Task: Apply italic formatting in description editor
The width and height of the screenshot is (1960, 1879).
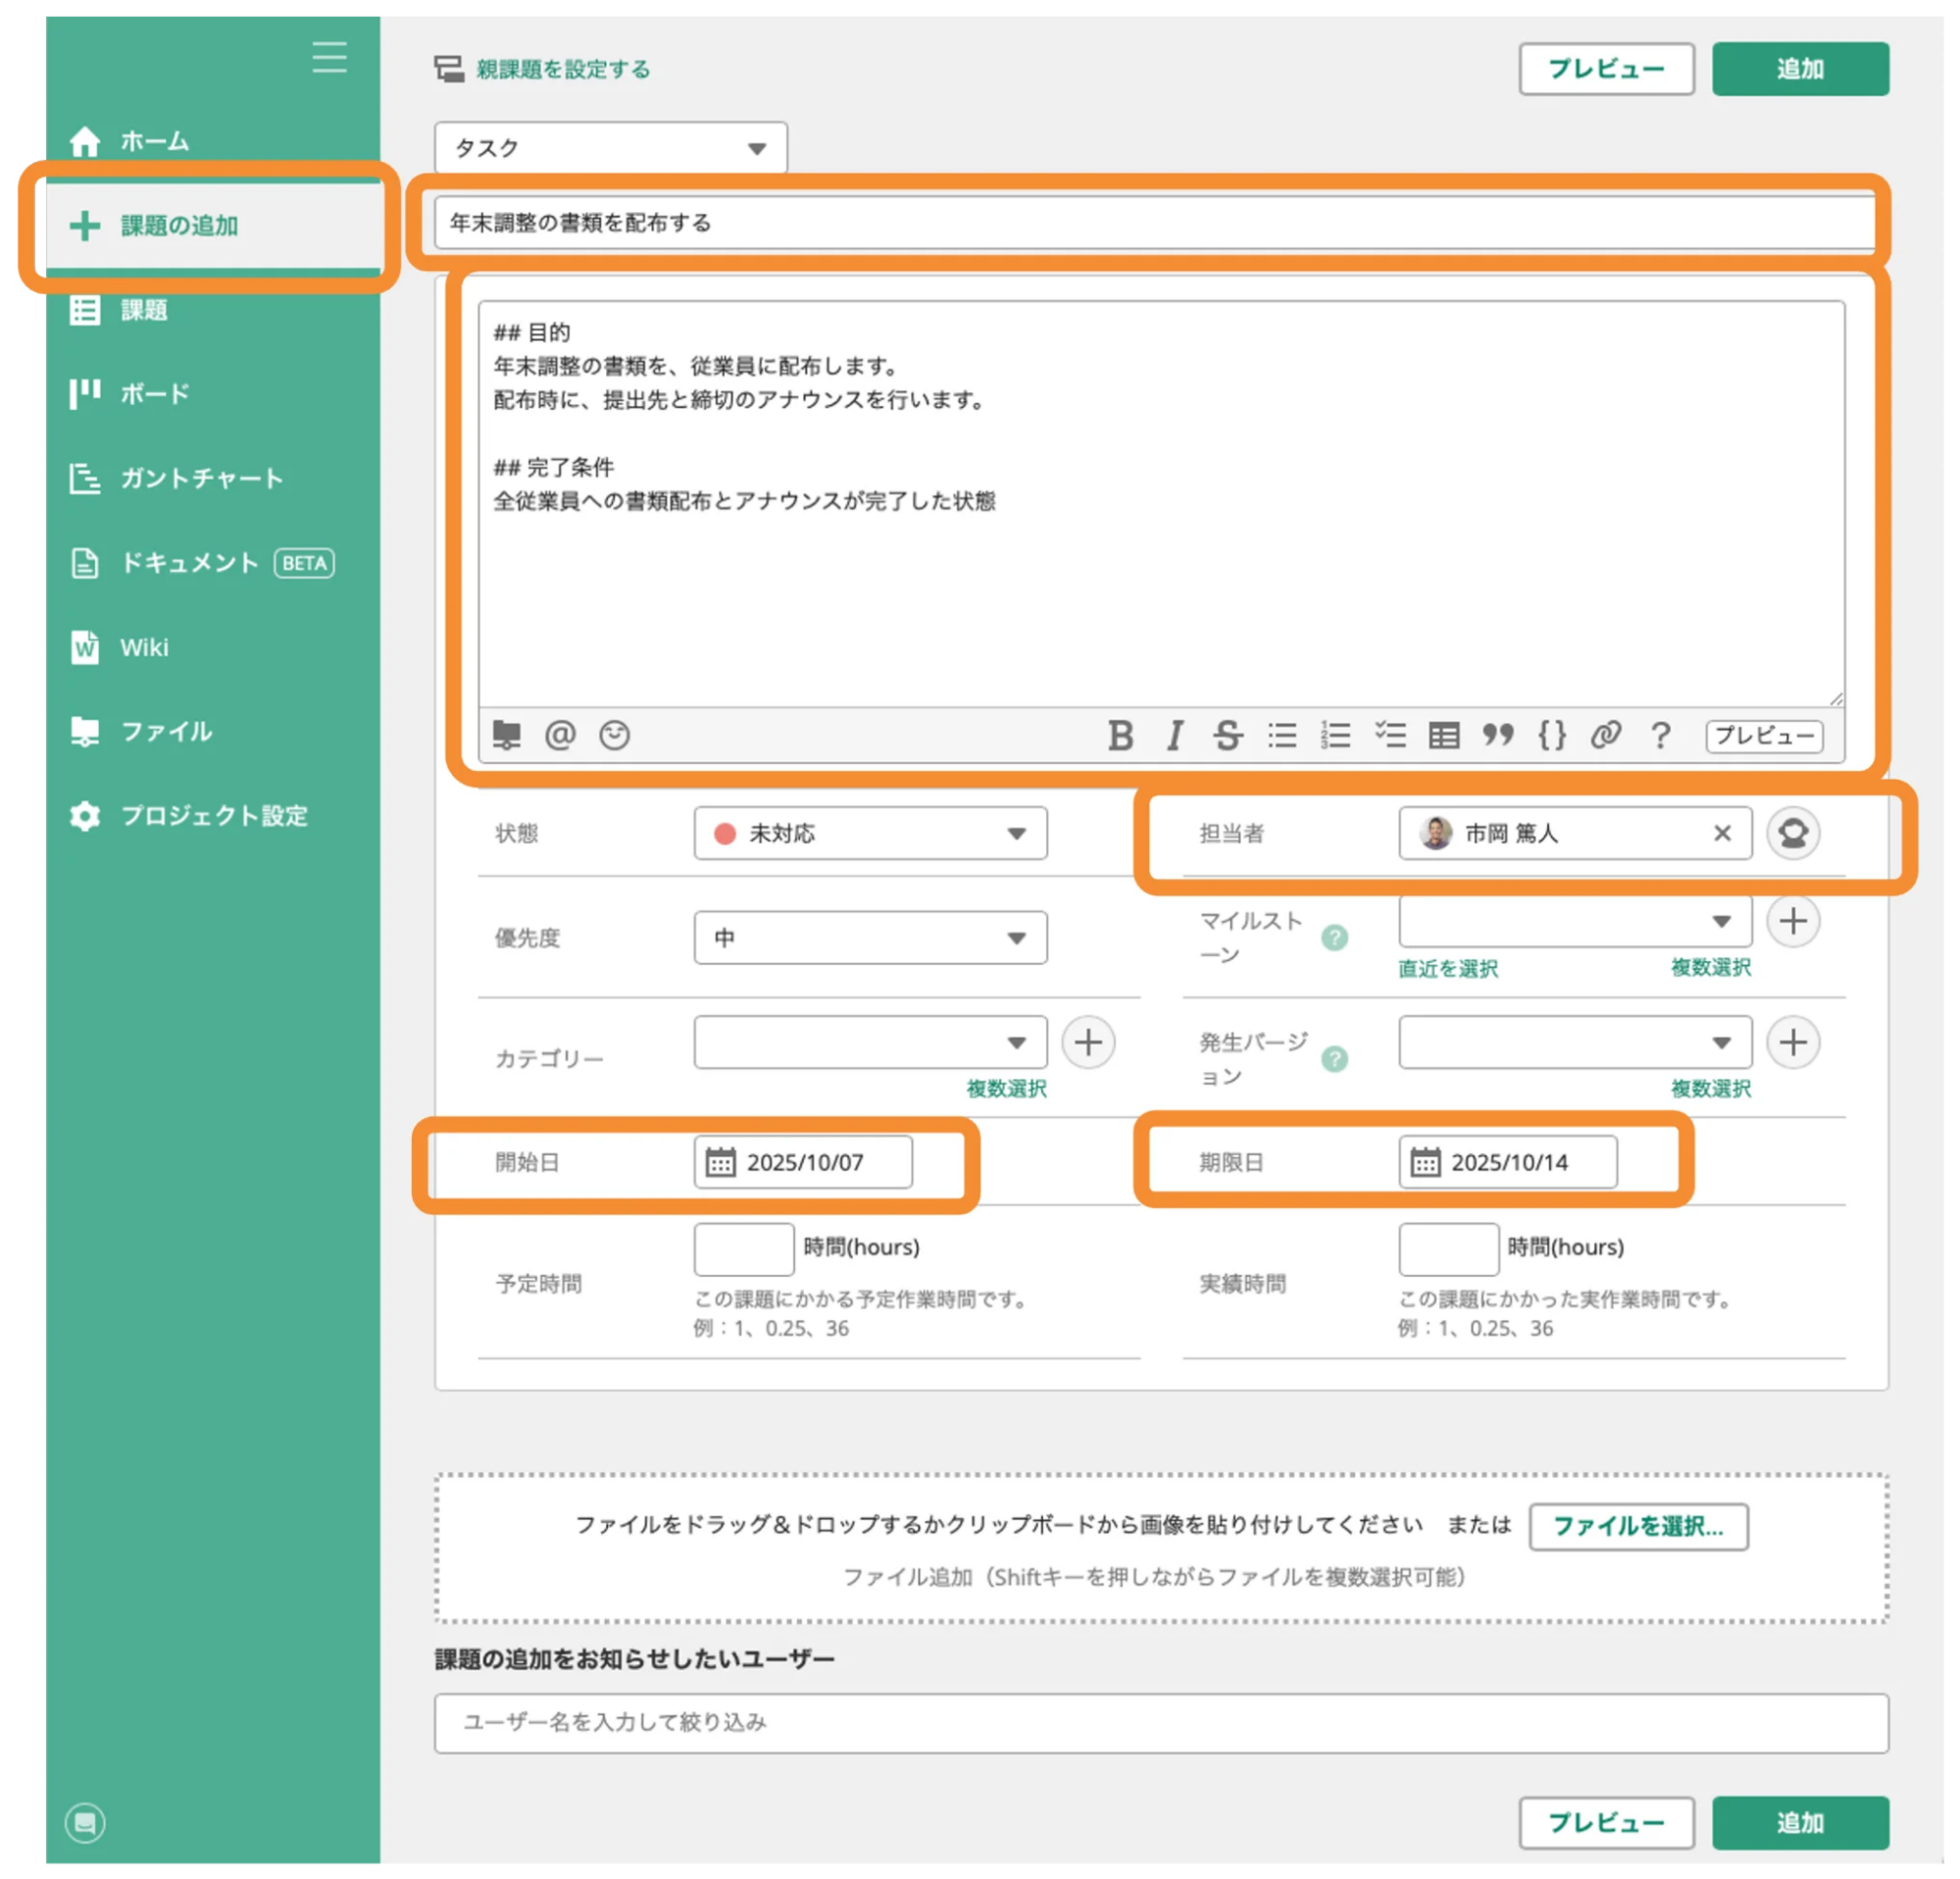Action: [x=1175, y=735]
